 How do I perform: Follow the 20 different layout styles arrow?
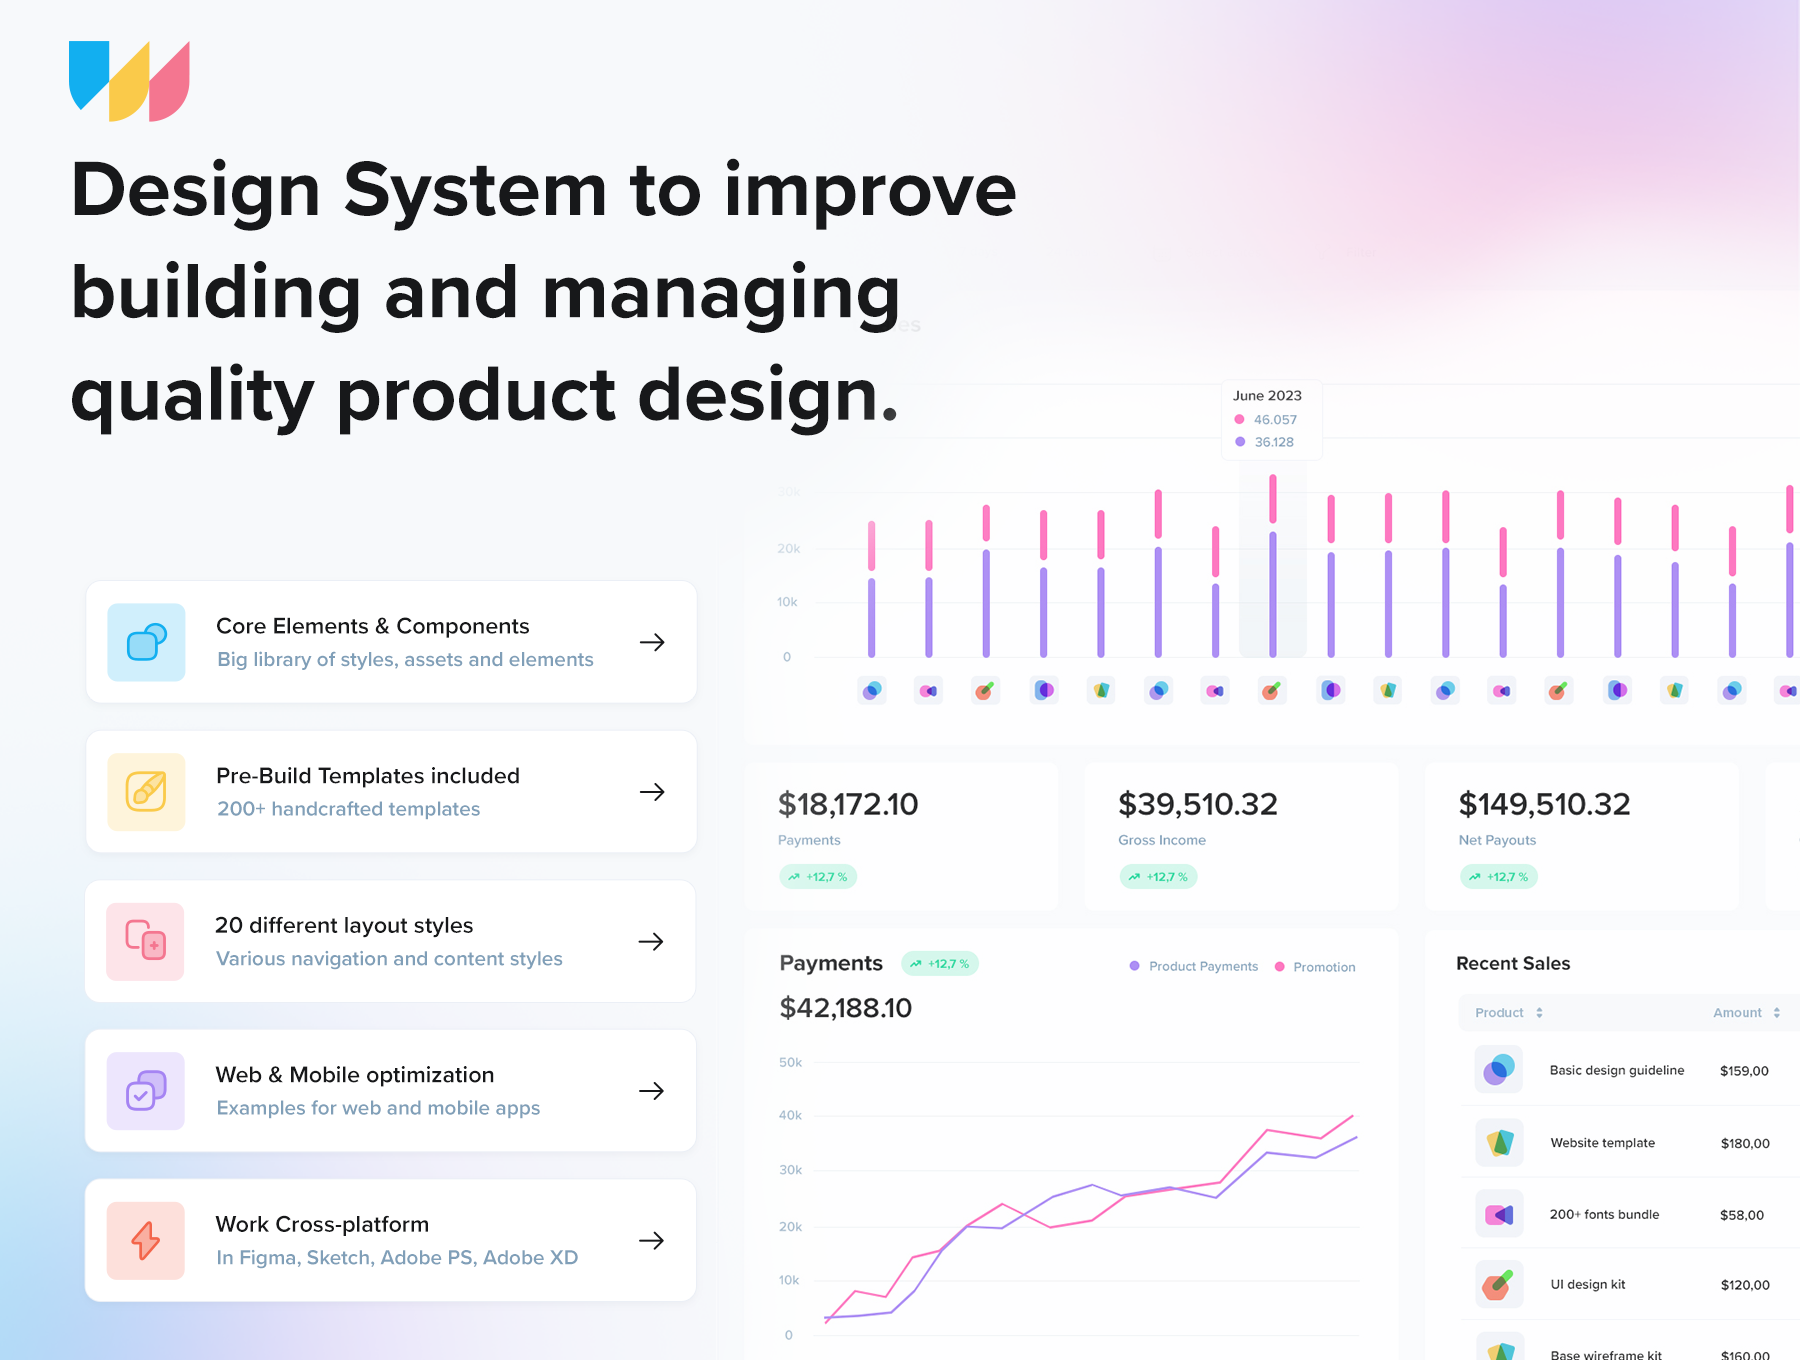[651, 941]
